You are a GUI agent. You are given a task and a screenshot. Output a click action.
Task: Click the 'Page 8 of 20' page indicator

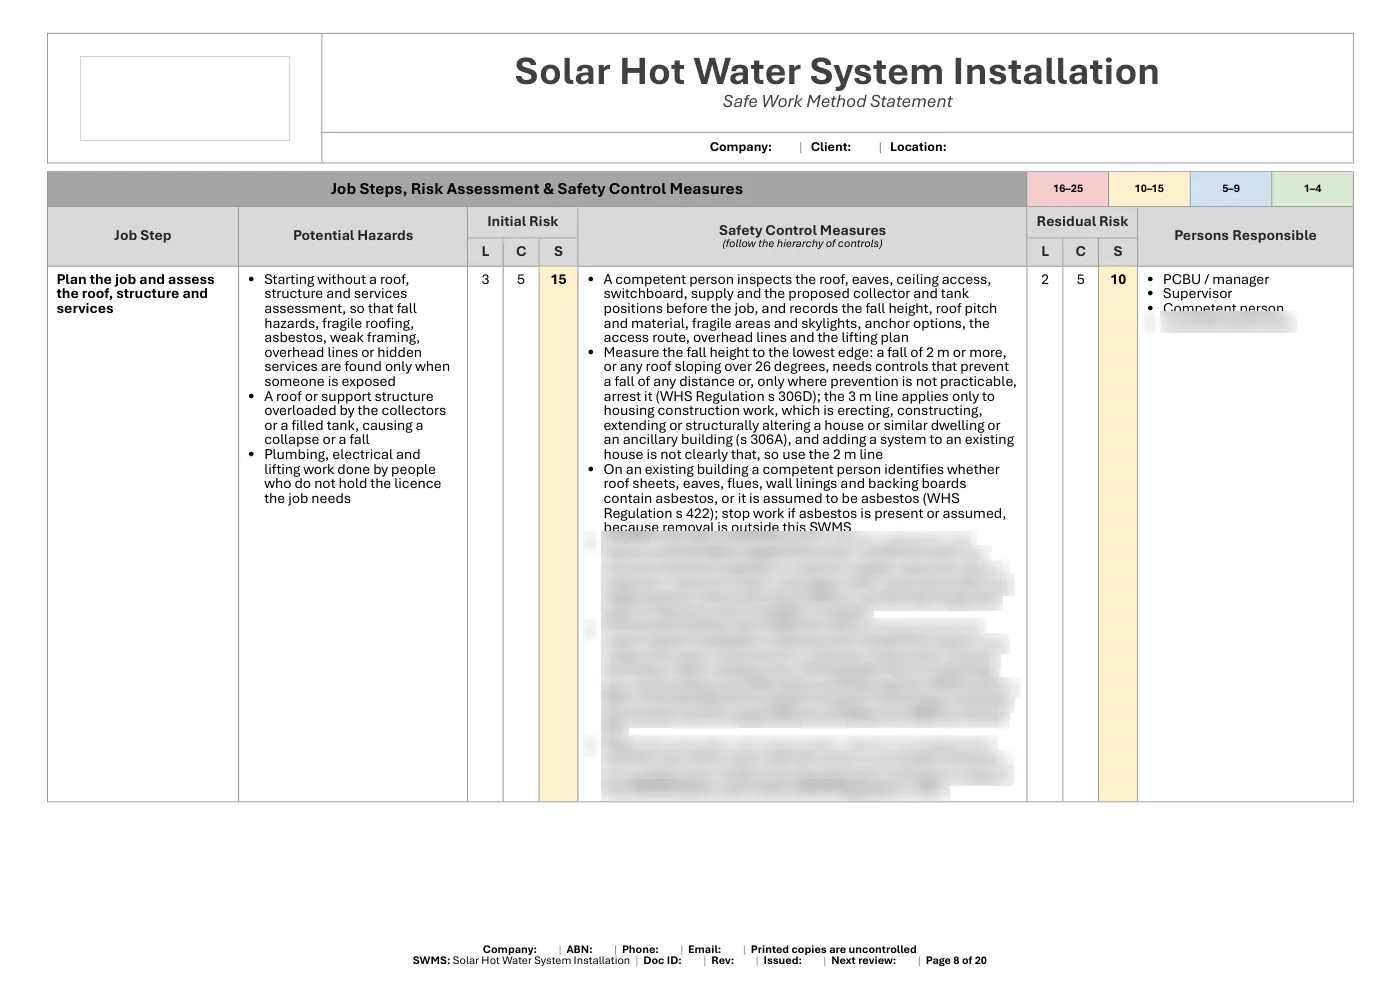click(956, 961)
